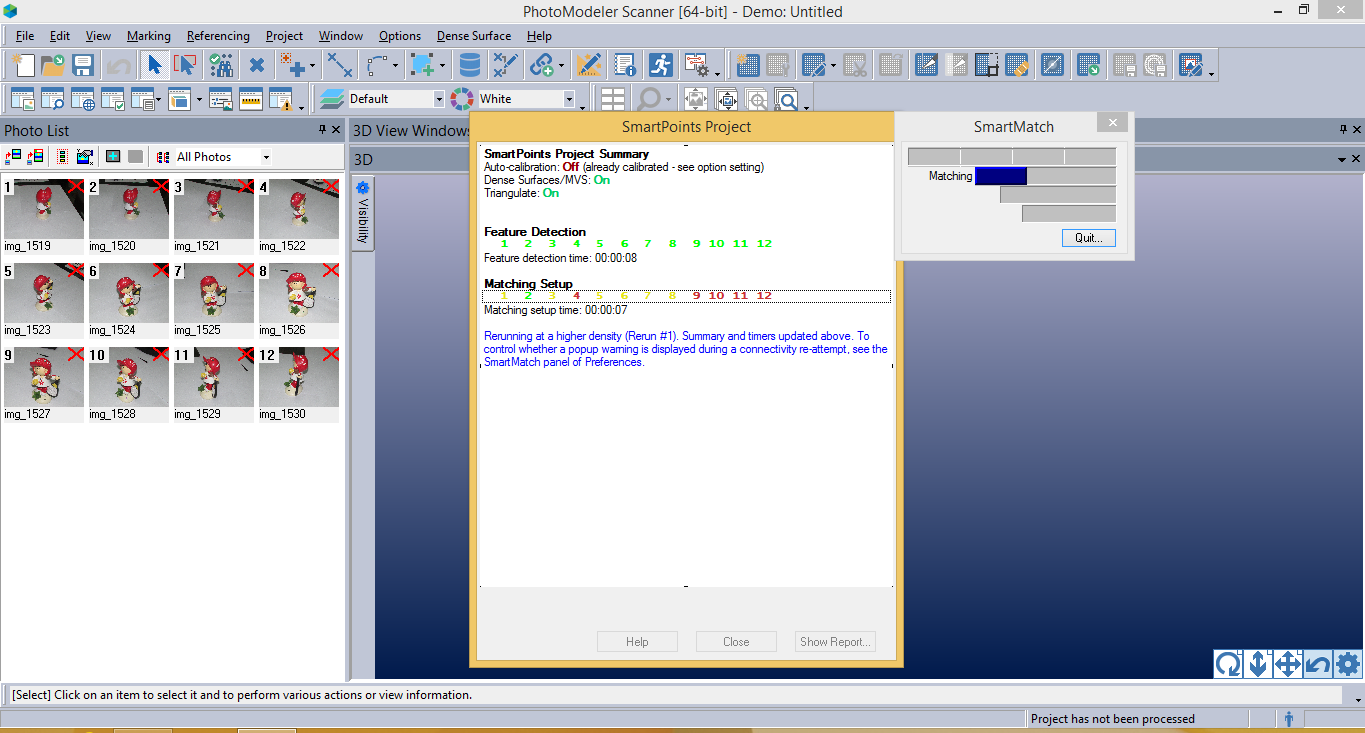Click the 3D view settings gear icon
The height and width of the screenshot is (733, 1365).
[1348, 664]
